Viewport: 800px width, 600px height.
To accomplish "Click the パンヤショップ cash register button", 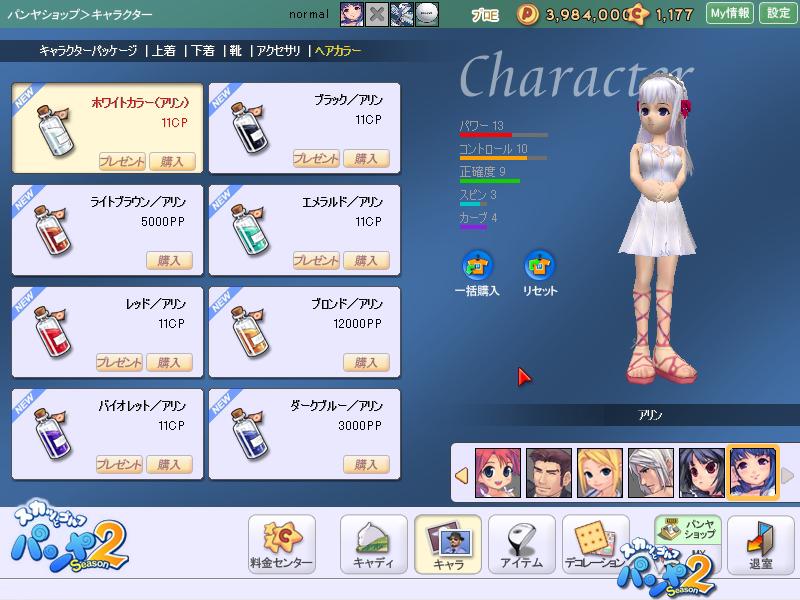I will pyautogui.click(x=688, y=529).
